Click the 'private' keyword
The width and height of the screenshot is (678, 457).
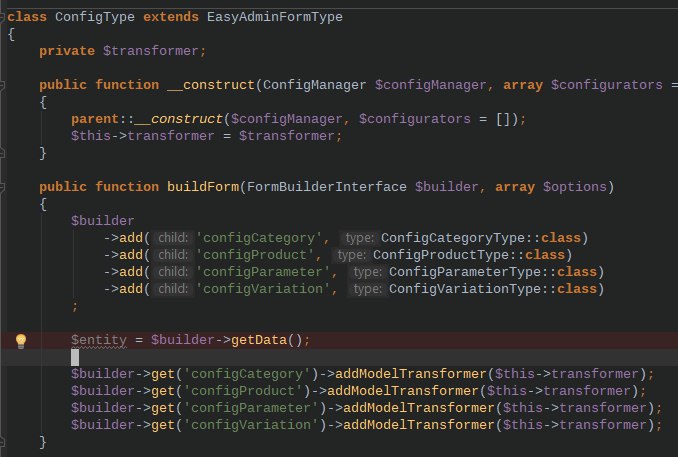coord(67,51)
